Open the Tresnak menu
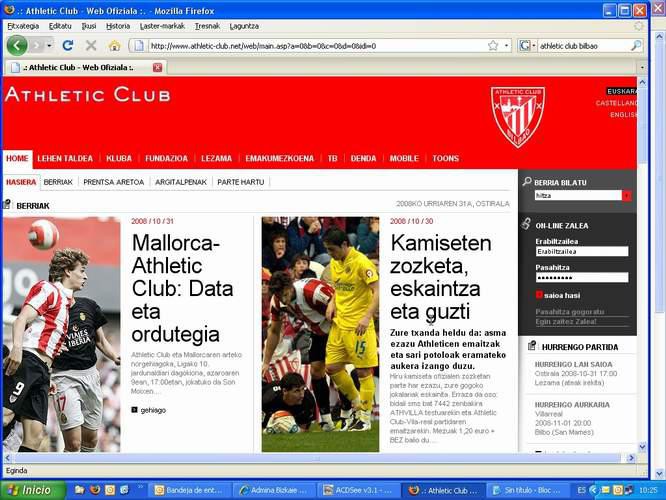 click(207, 26)
